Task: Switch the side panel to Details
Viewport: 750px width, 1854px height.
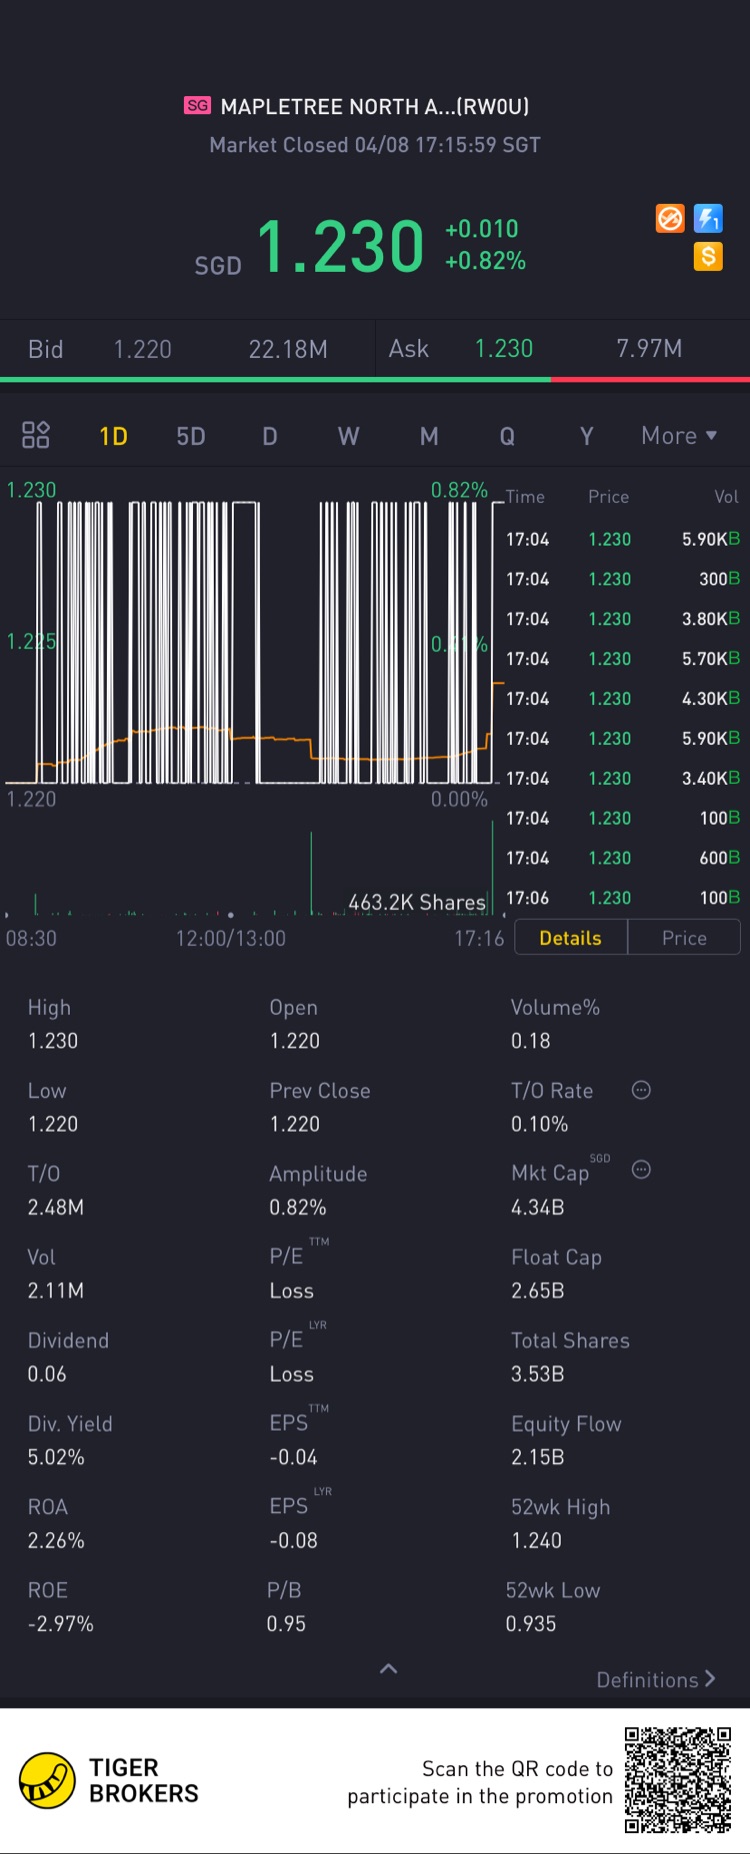Action: (571, 938)
